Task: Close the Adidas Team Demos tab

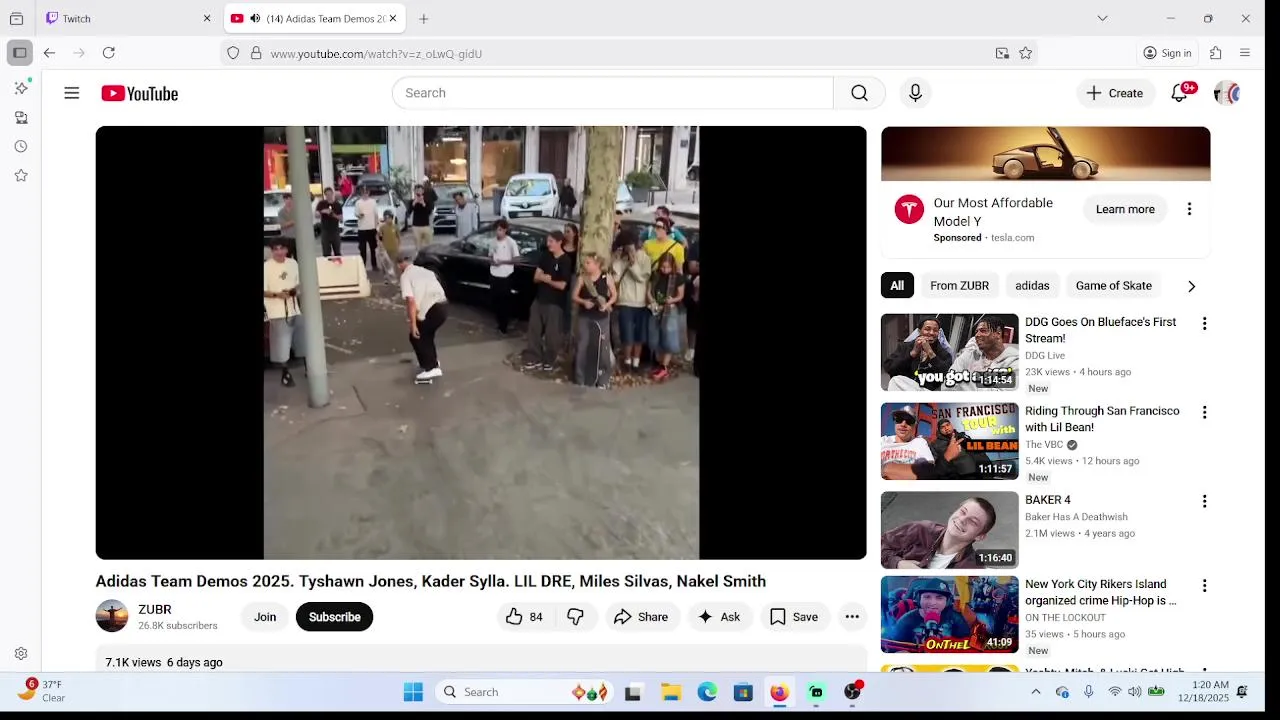Action: [x=393, y=18]
